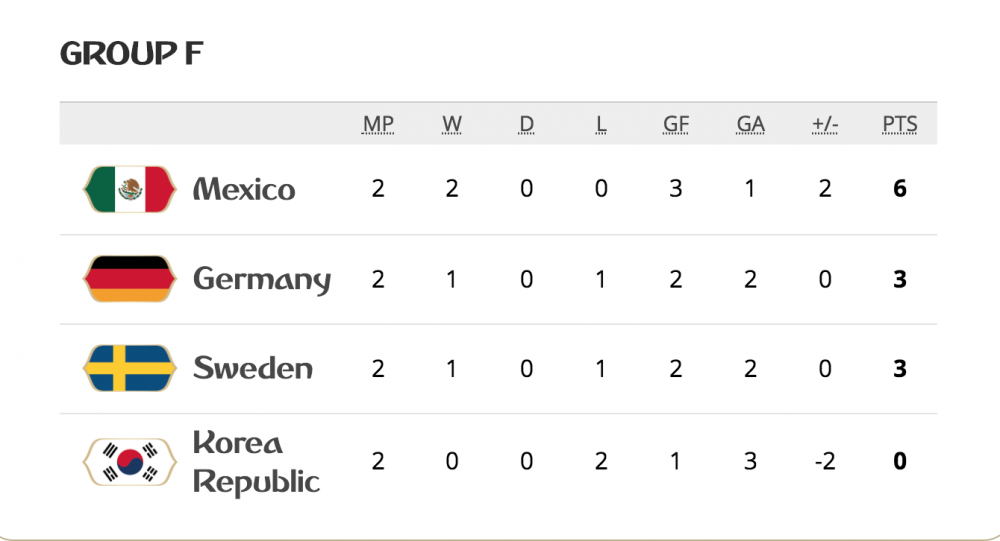Viewport: 1000px width, 541px height.
Task: Open the Germany team link
Action: 262,279
